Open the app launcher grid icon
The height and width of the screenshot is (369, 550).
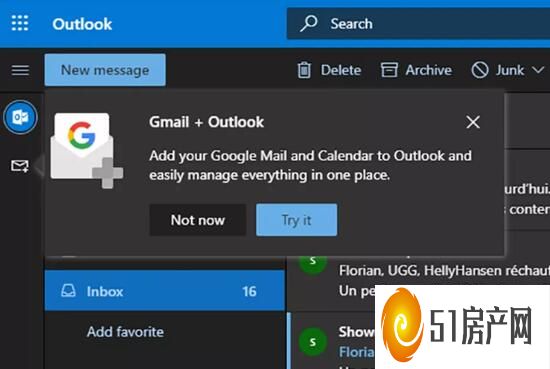[x=20, y=24]
